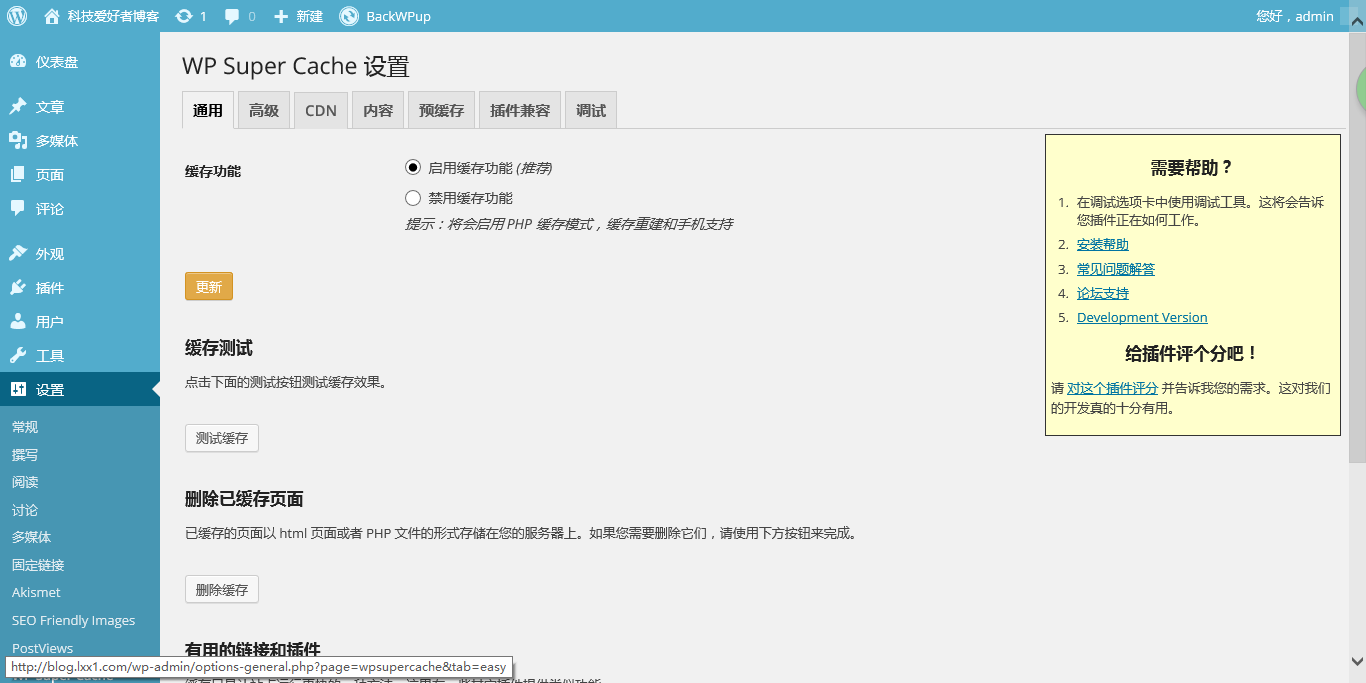Open the 常见问题解答 link

pos(1116,269)
